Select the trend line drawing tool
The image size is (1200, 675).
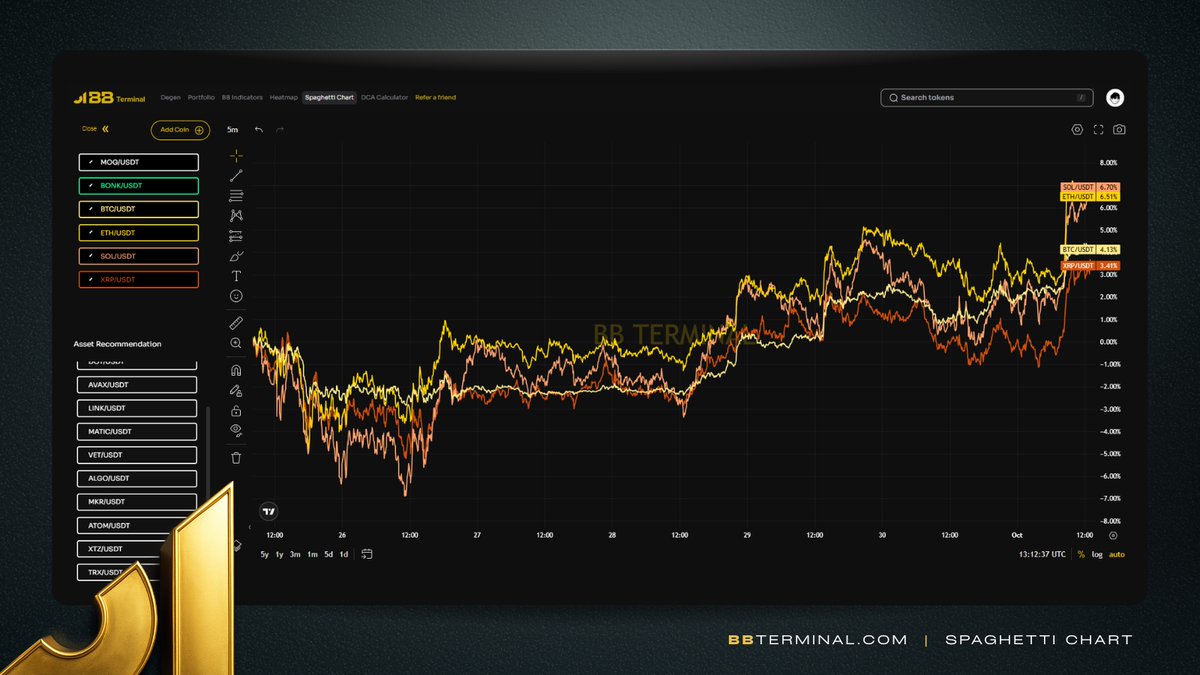236,176
